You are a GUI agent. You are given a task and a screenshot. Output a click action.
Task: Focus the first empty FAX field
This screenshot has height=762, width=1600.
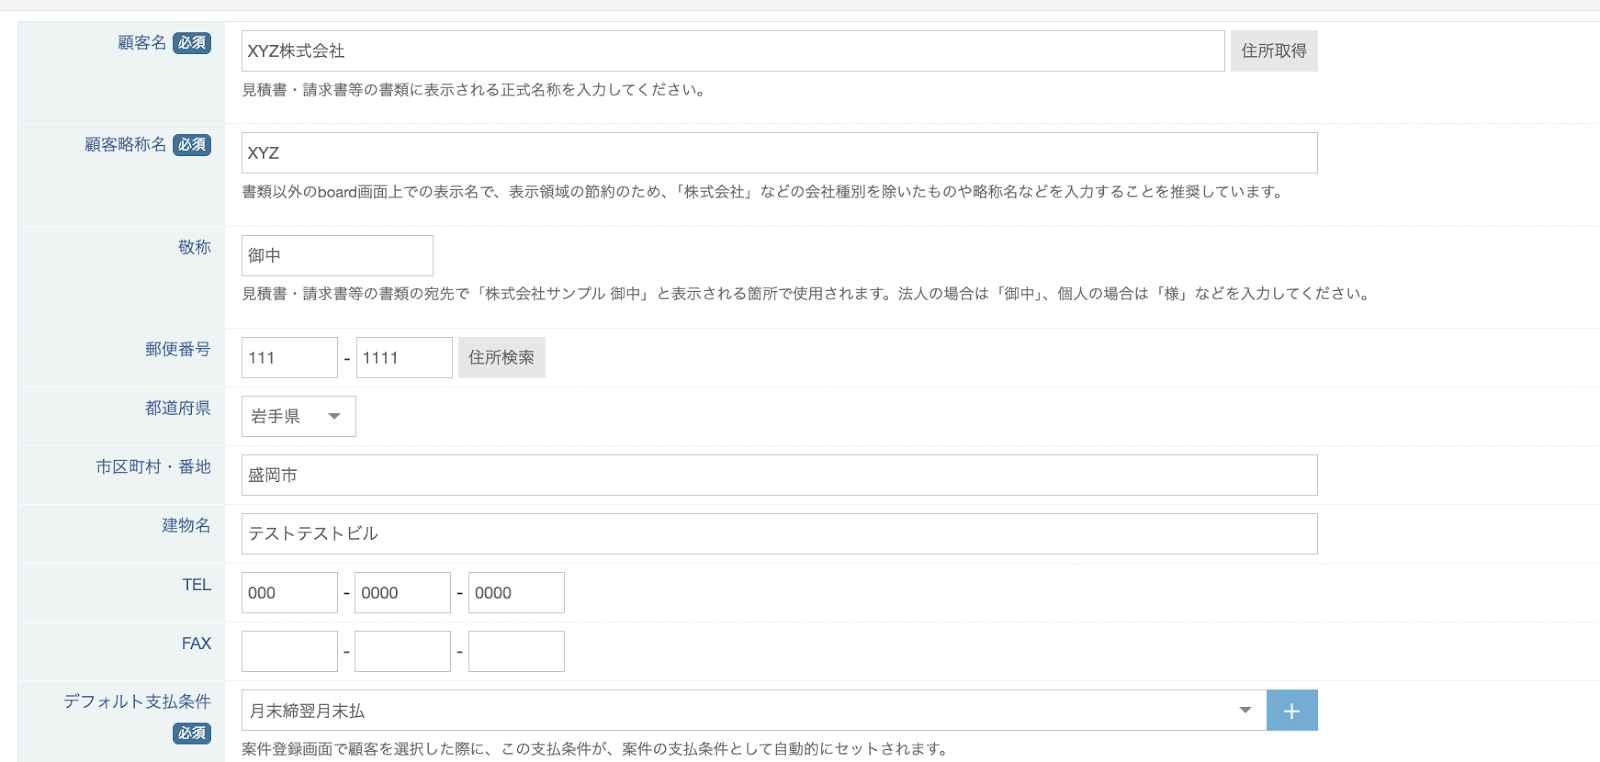click(x=289, y=652)
